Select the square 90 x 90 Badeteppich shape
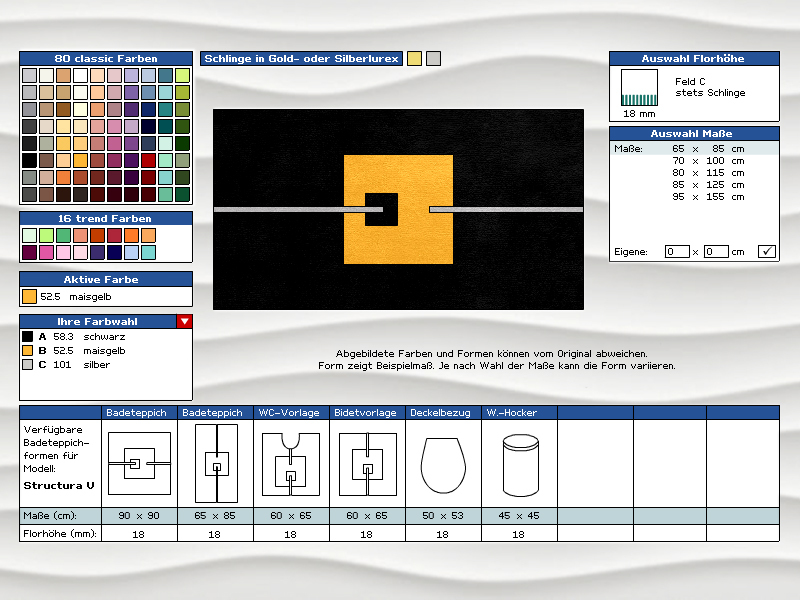 [139, 463]
